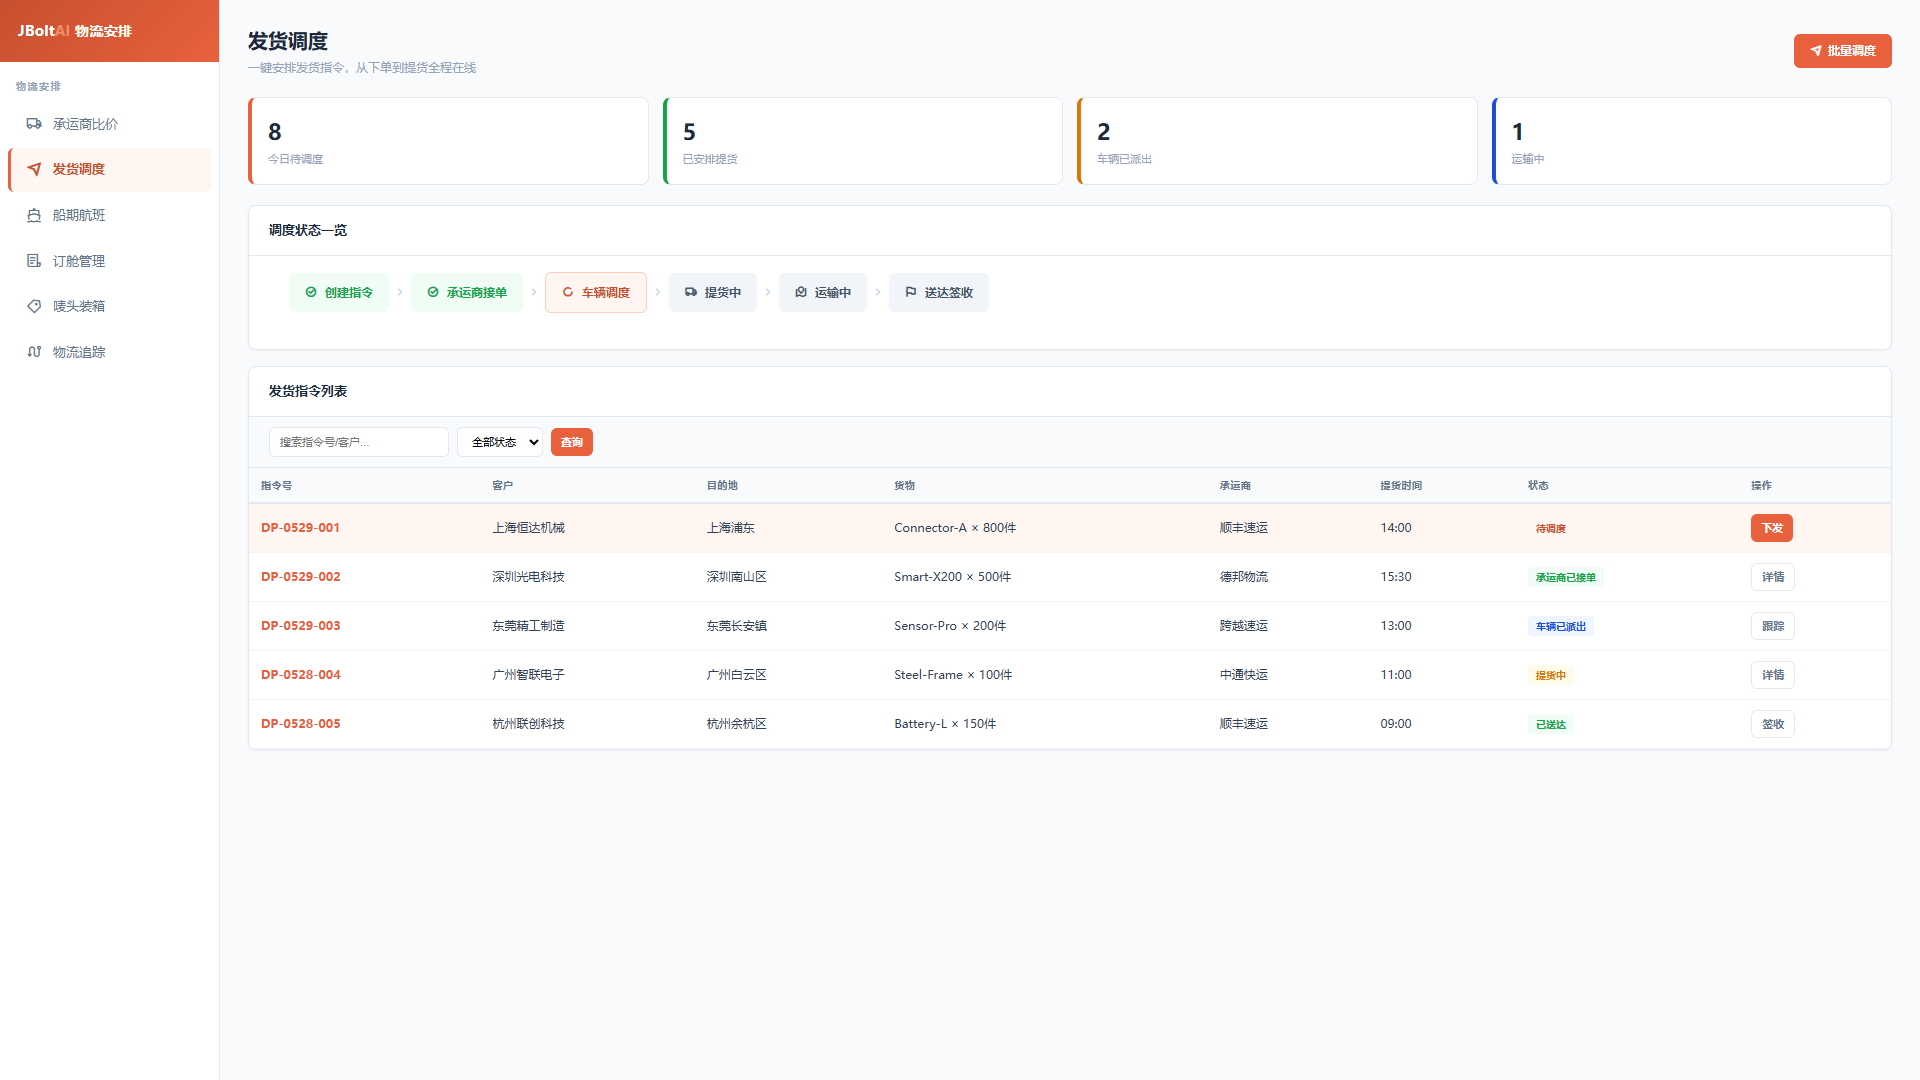Click the truck icon beside 承运商比价
This screenshot has width=1920, height=1080.
(x=34, y=124)
